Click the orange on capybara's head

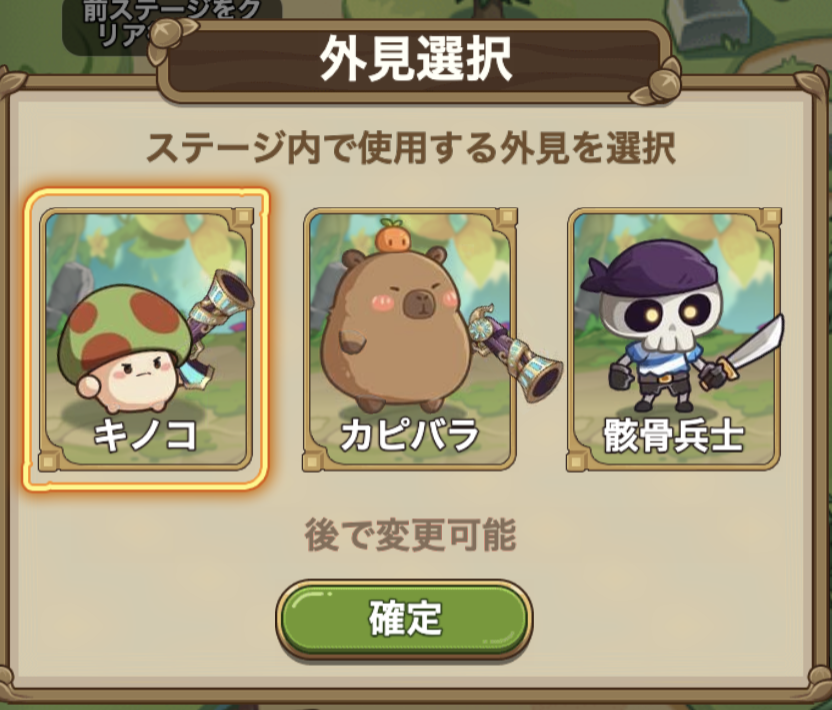click(393, 235)
